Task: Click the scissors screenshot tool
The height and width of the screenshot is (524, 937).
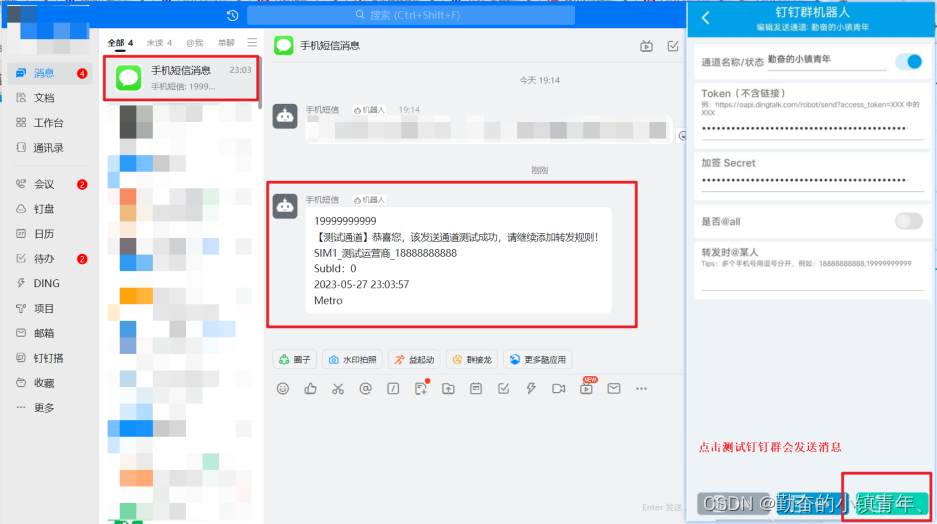Action: [x=338, y=389]
